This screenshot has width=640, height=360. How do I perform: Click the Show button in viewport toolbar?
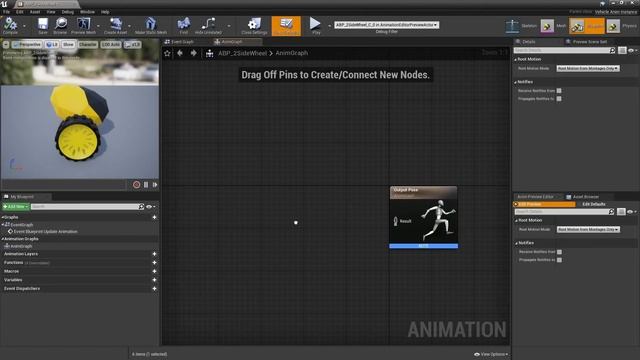(x=68, y=44)
